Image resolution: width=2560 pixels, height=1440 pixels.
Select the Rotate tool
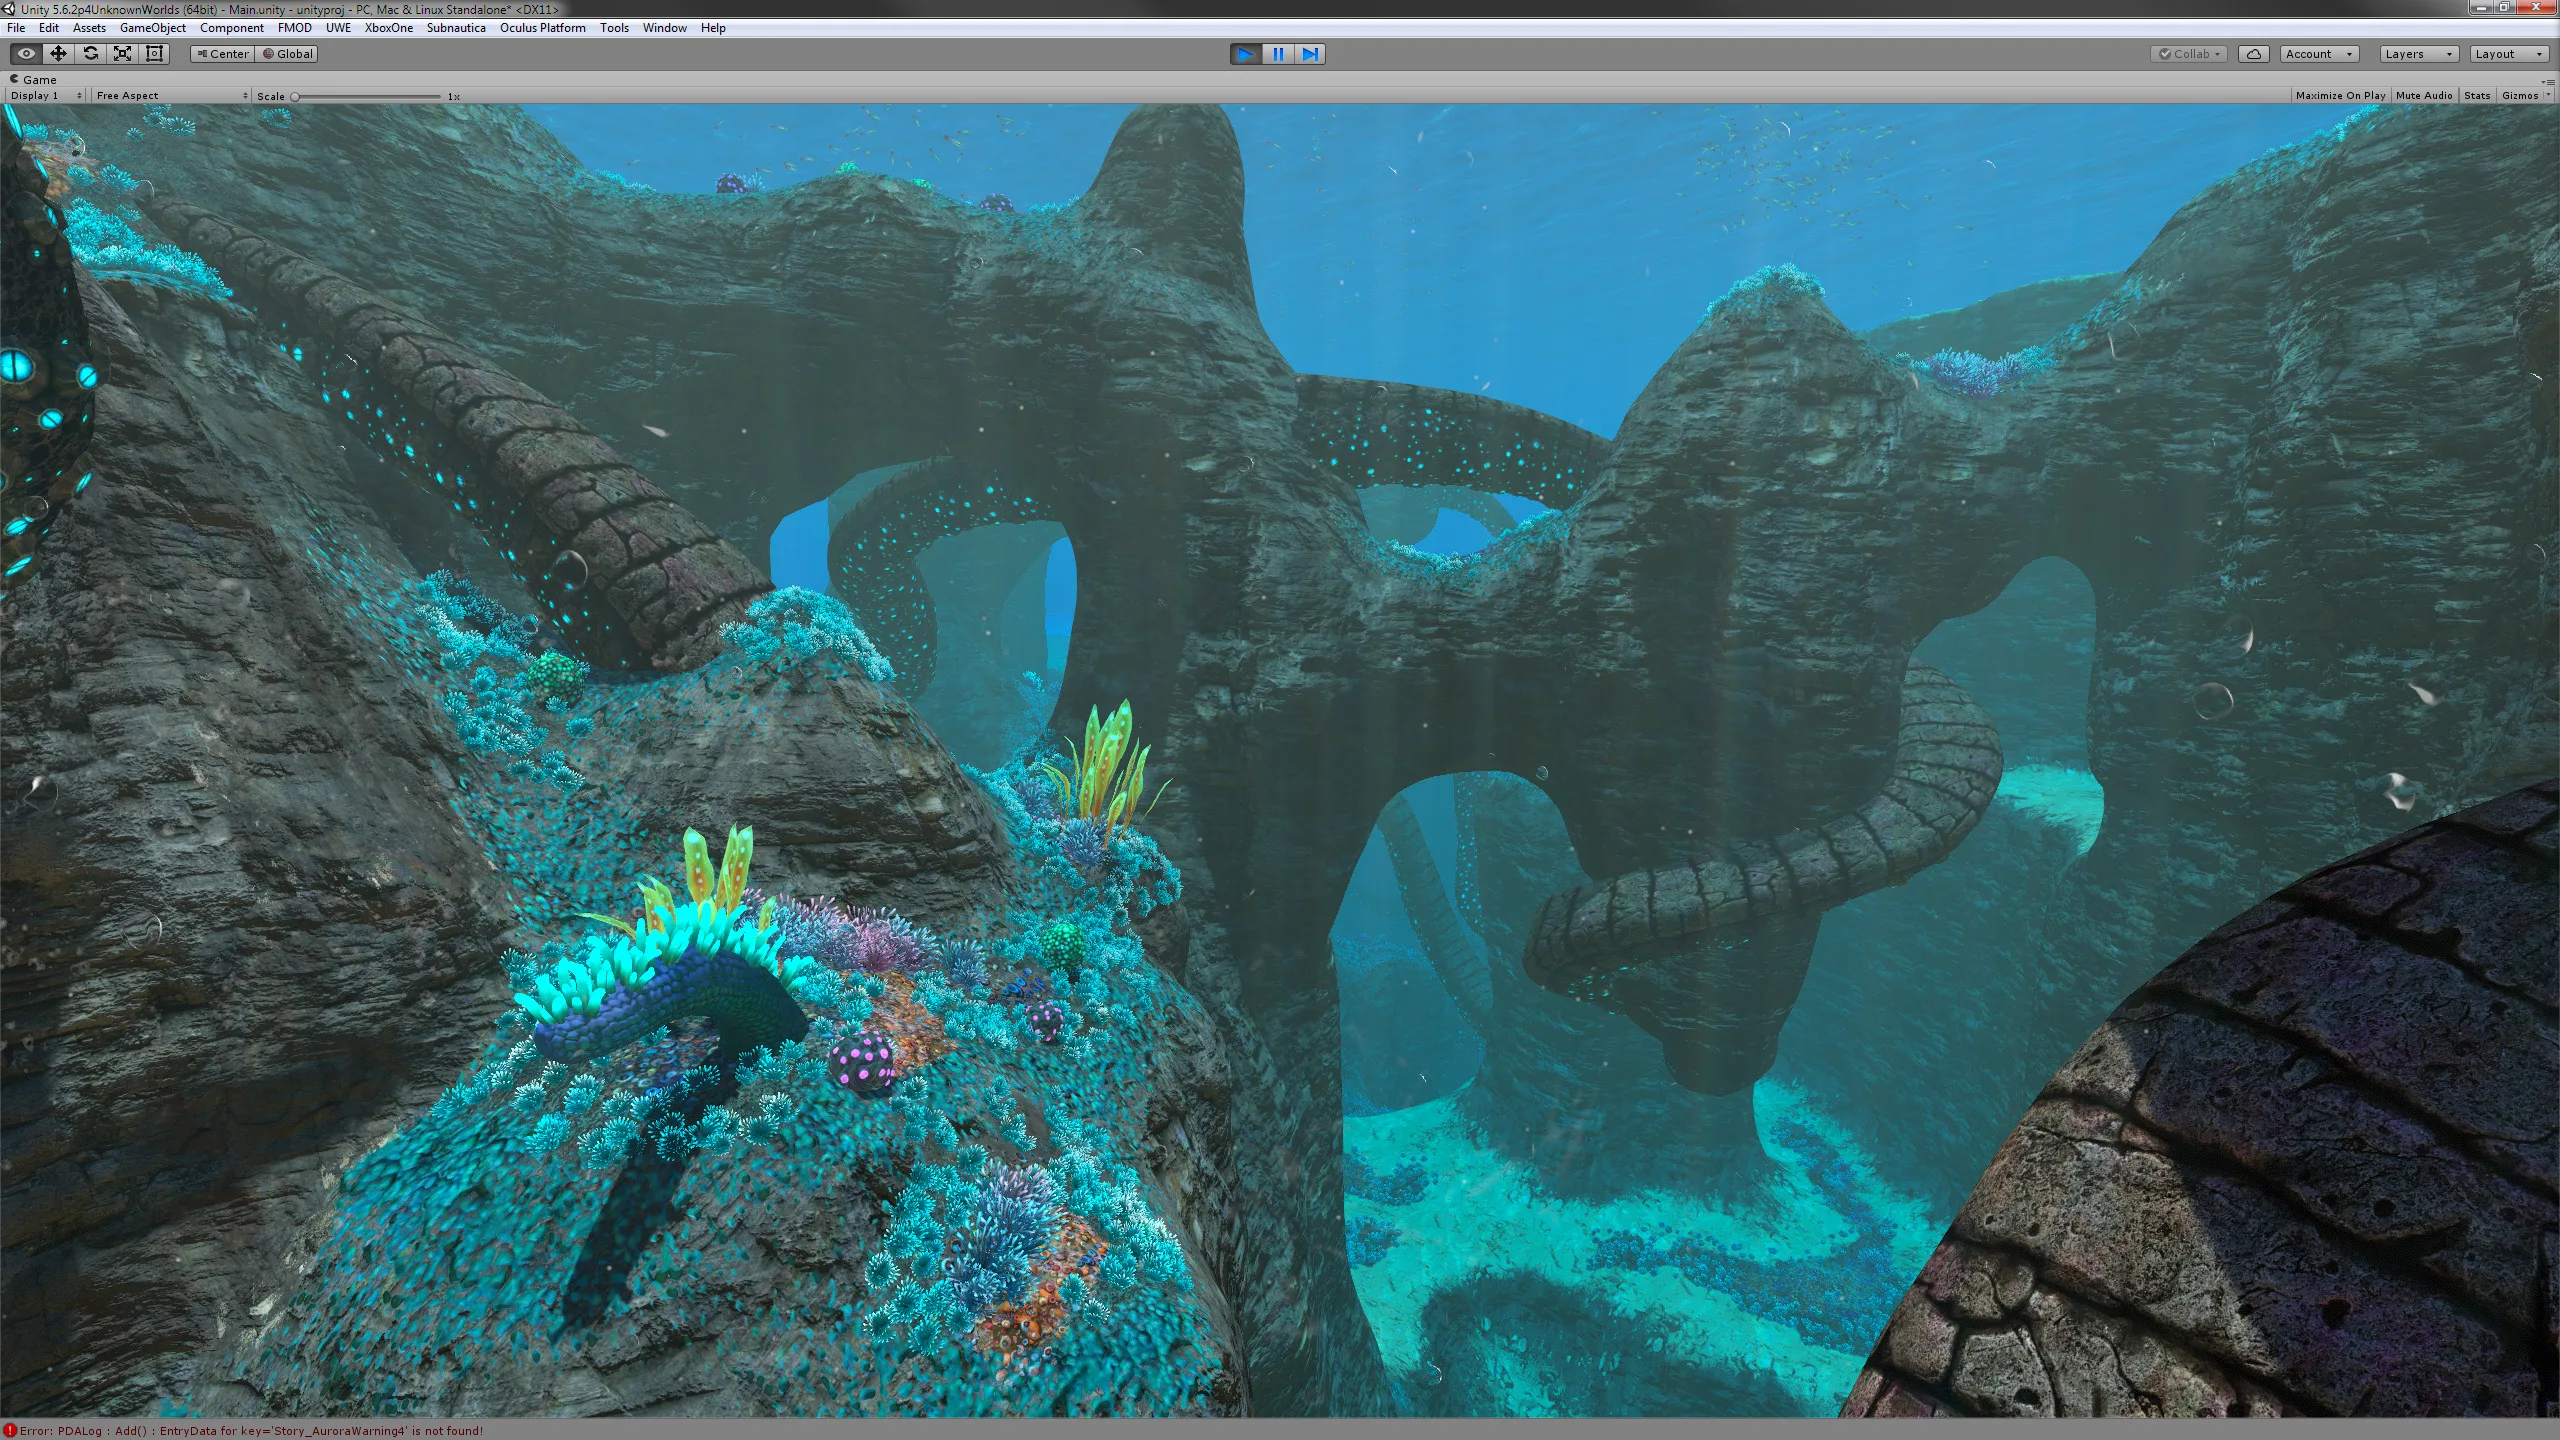pyautogui.click(x=90, y=54)
